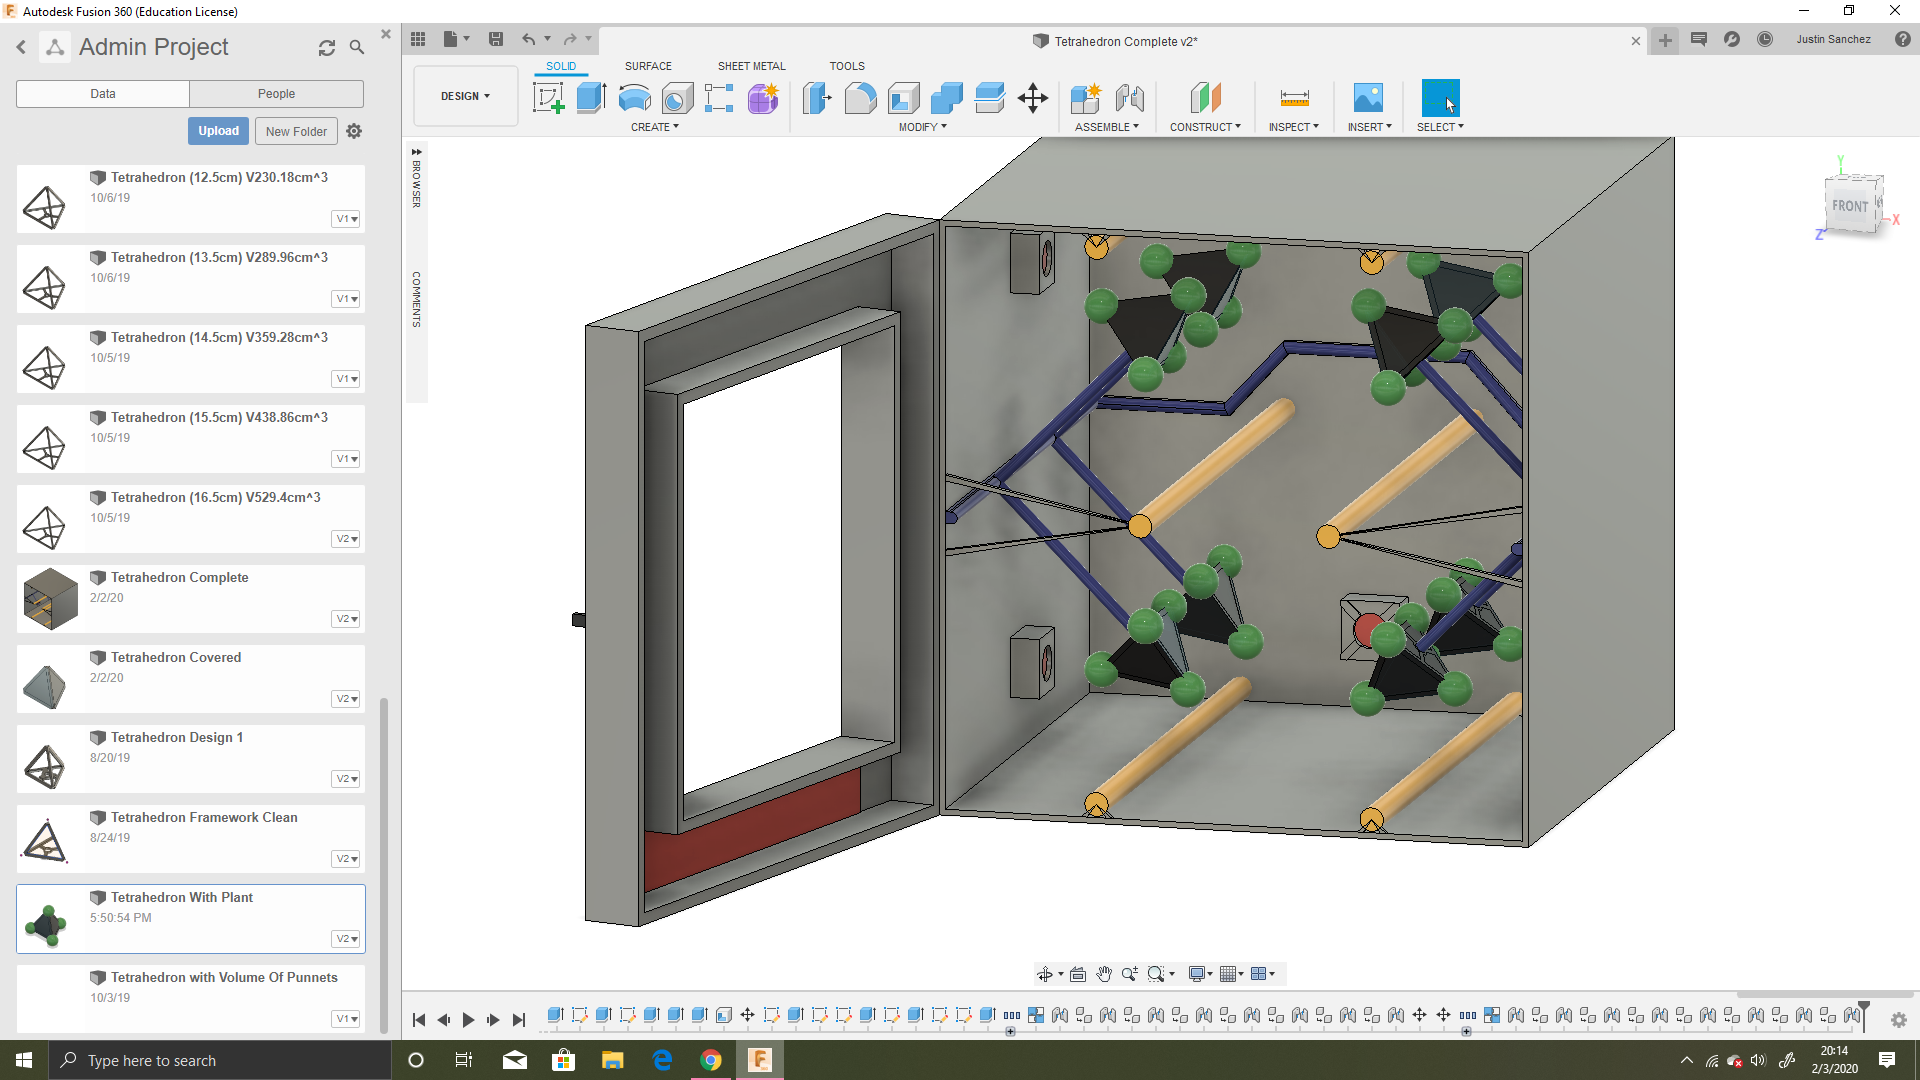The width and height of the screenshot is (1920, 1080).
Task: Select the SOLID tab
Action: click(x=561, y=66)
